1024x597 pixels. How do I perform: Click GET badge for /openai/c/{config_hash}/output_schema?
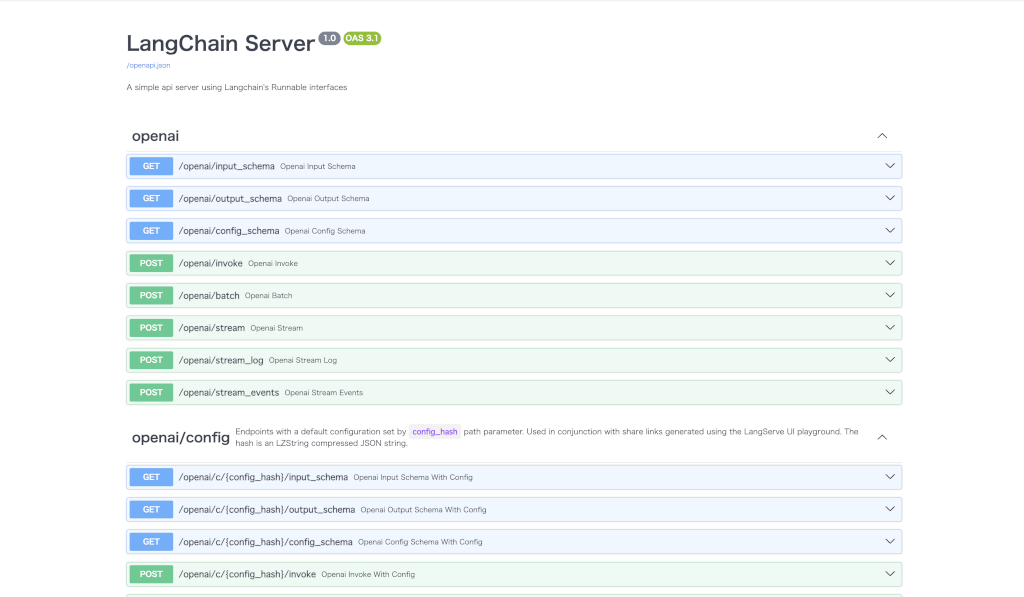[151, 509]
